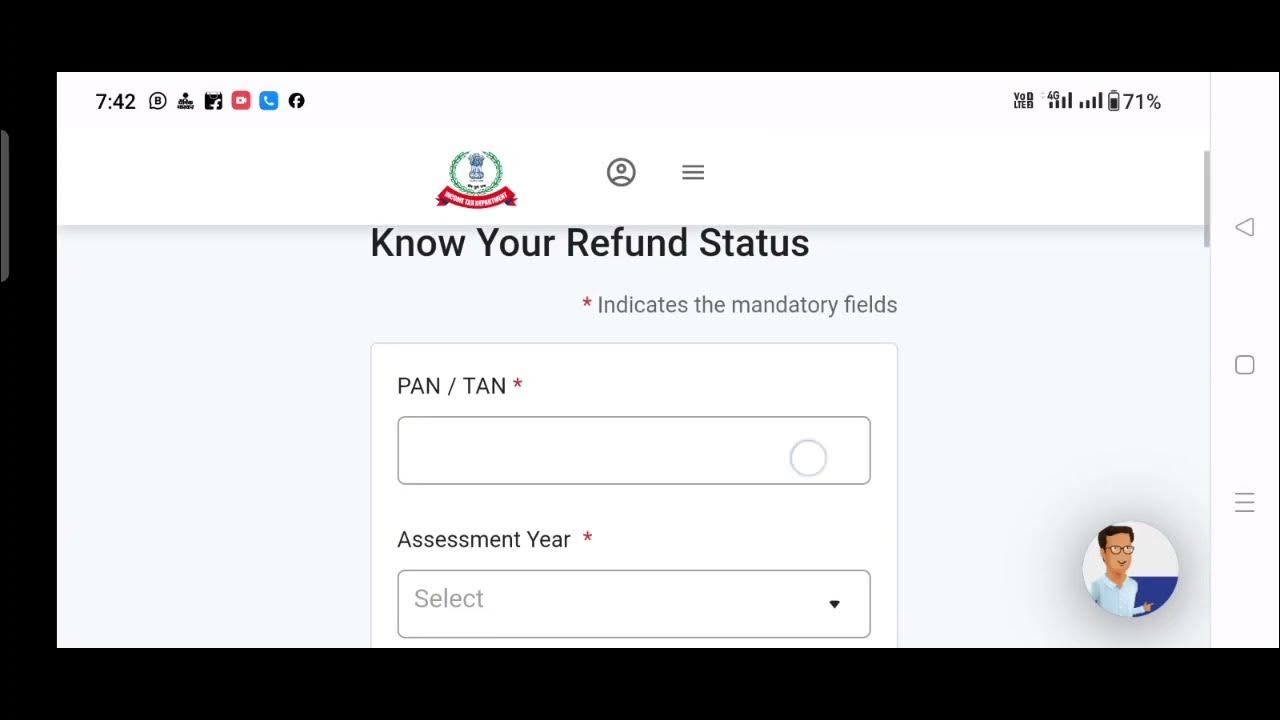Tap the chatbot assistant avatar
Image resolution: width=1280 pixels, height=720 pixels.
click(x=1130, y=569)
